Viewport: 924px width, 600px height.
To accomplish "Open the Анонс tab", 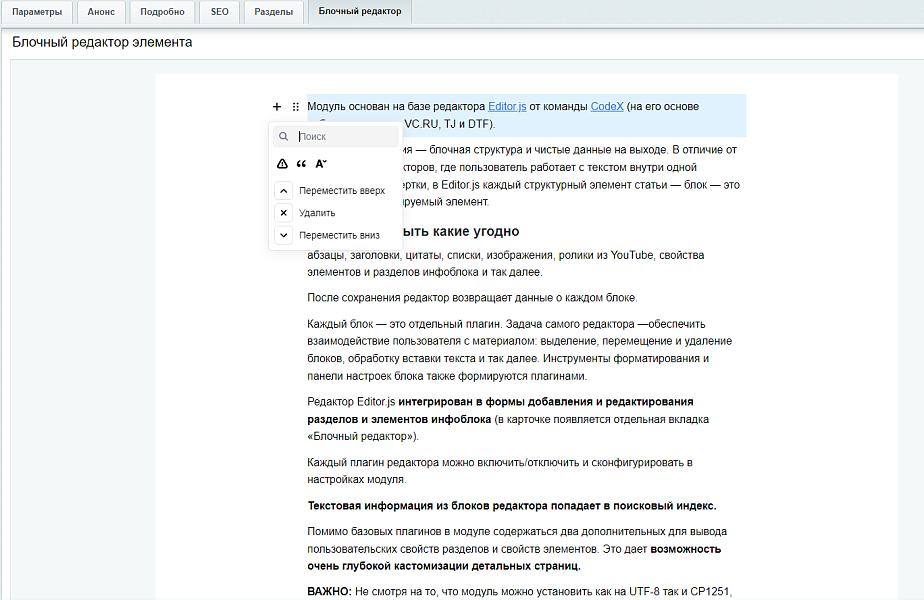I will click(x=101, y=12).
